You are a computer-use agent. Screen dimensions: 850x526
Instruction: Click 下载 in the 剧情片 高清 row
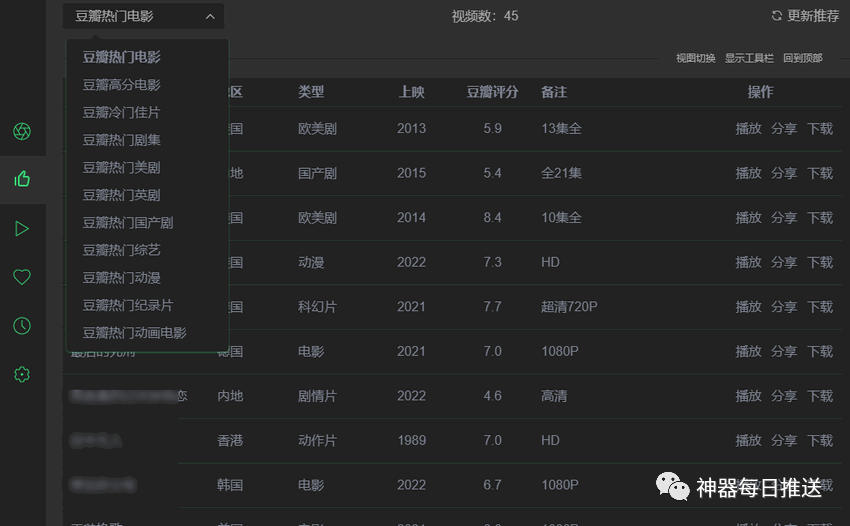820,396
